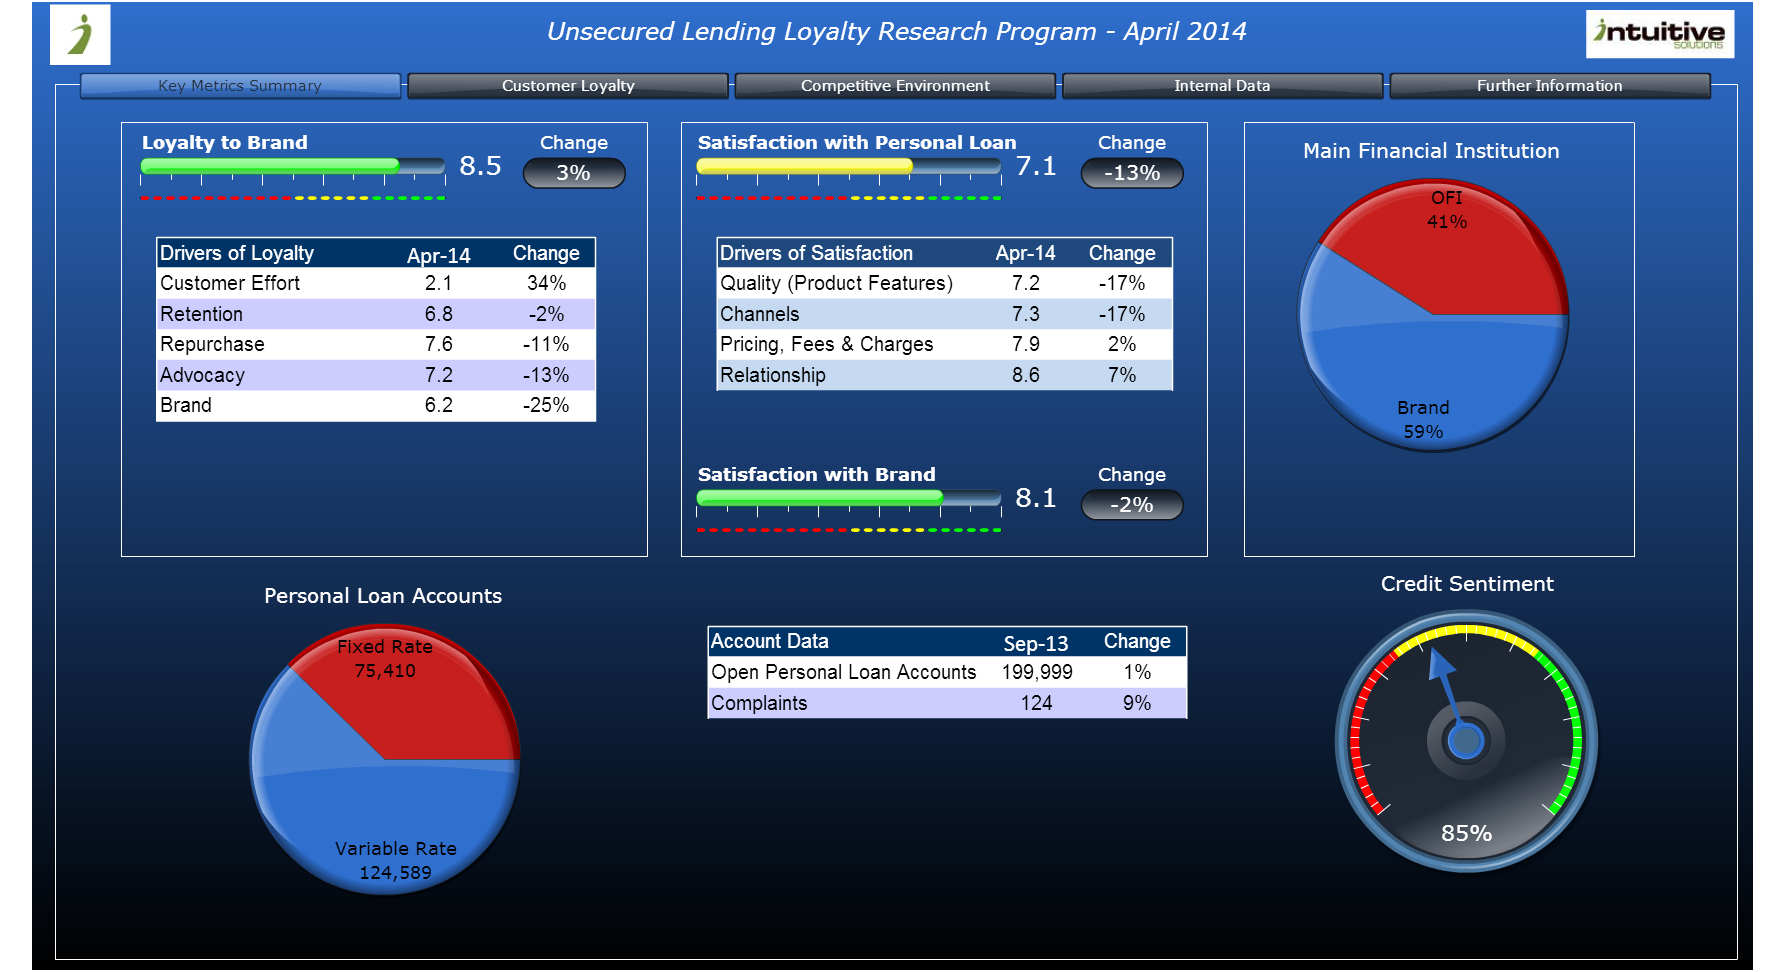Viewport: 1786px width, 972px height.
Task: Switch to the Customer Loyalty tab
Action: click(x=567, y=86)
